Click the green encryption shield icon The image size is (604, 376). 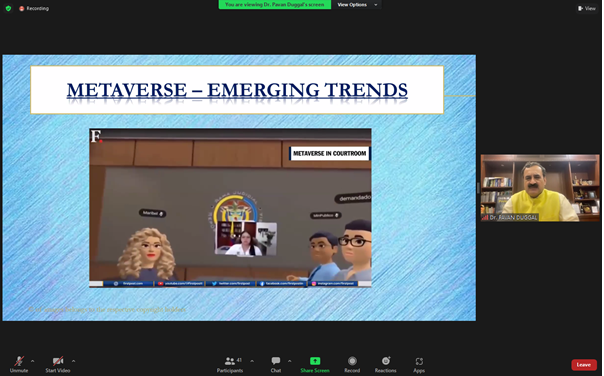pos(8,8)
